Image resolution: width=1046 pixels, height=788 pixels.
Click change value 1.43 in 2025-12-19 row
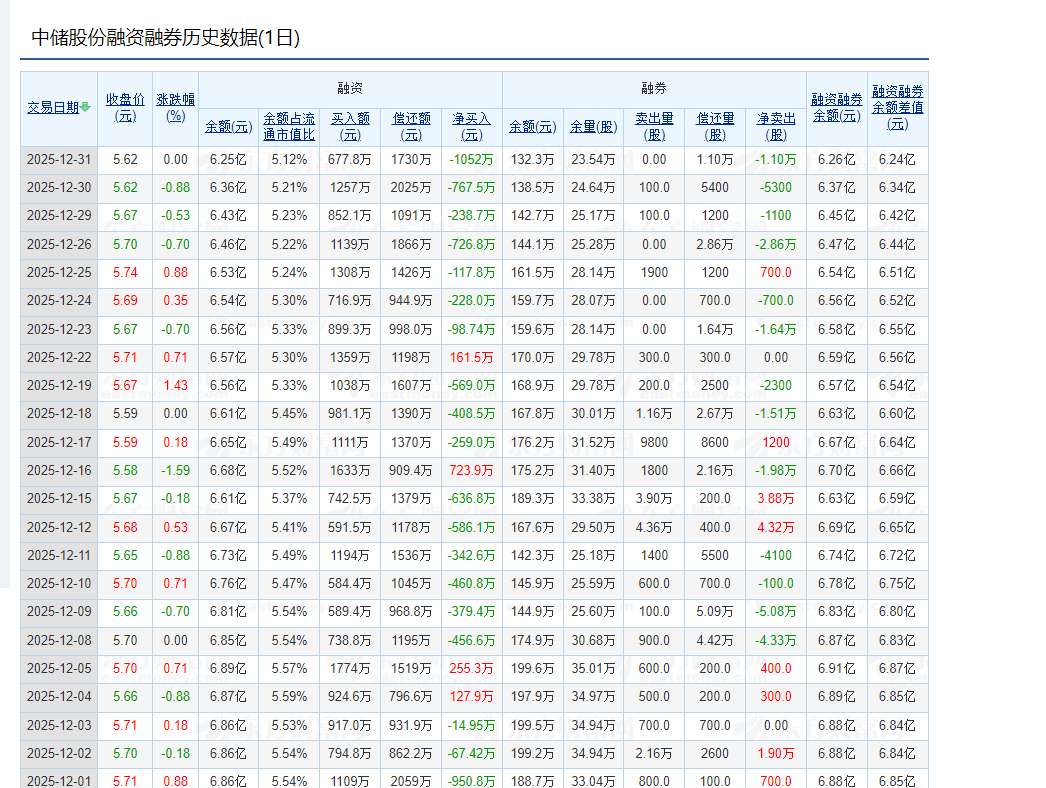pos(175,385)
